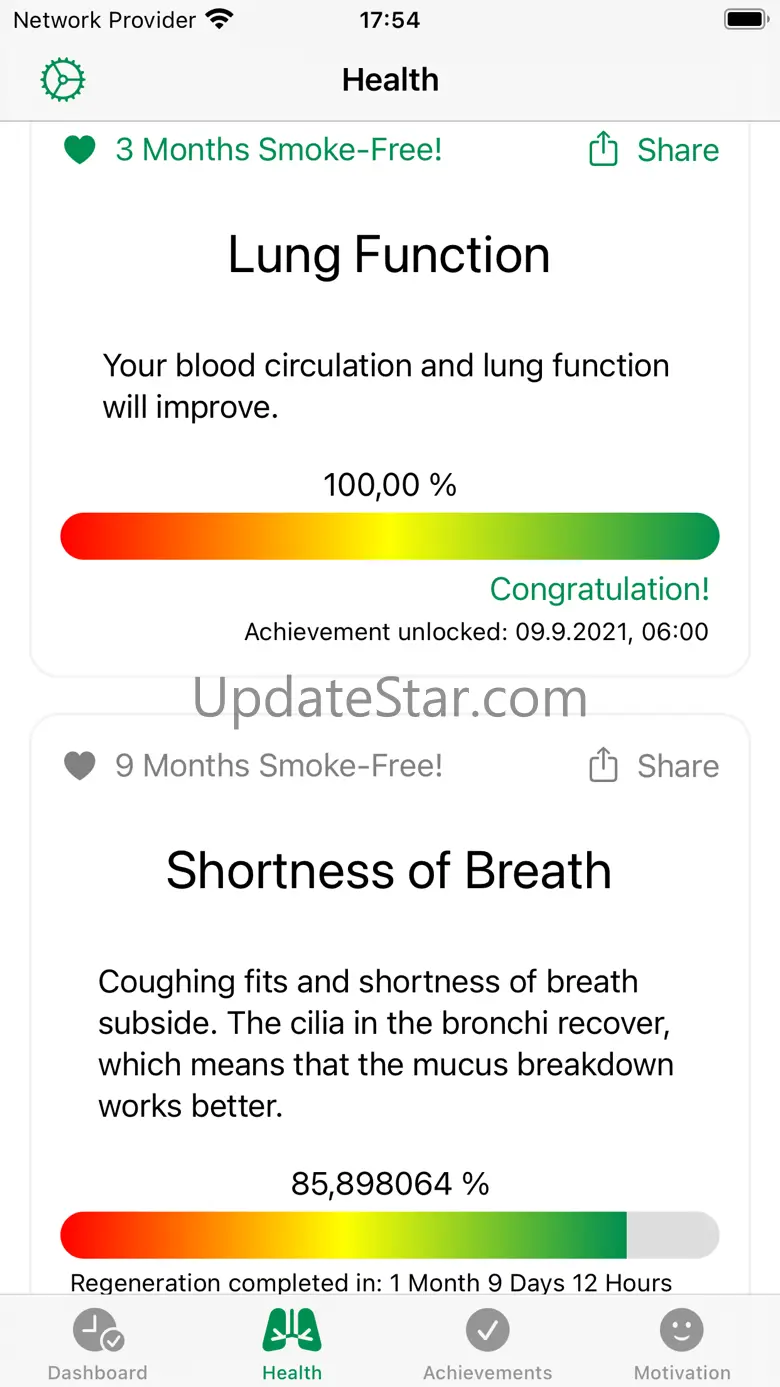Tap the battery indicator in the status bar
Viewport: 780px width, 1387px height.
[x=745, y=20]
